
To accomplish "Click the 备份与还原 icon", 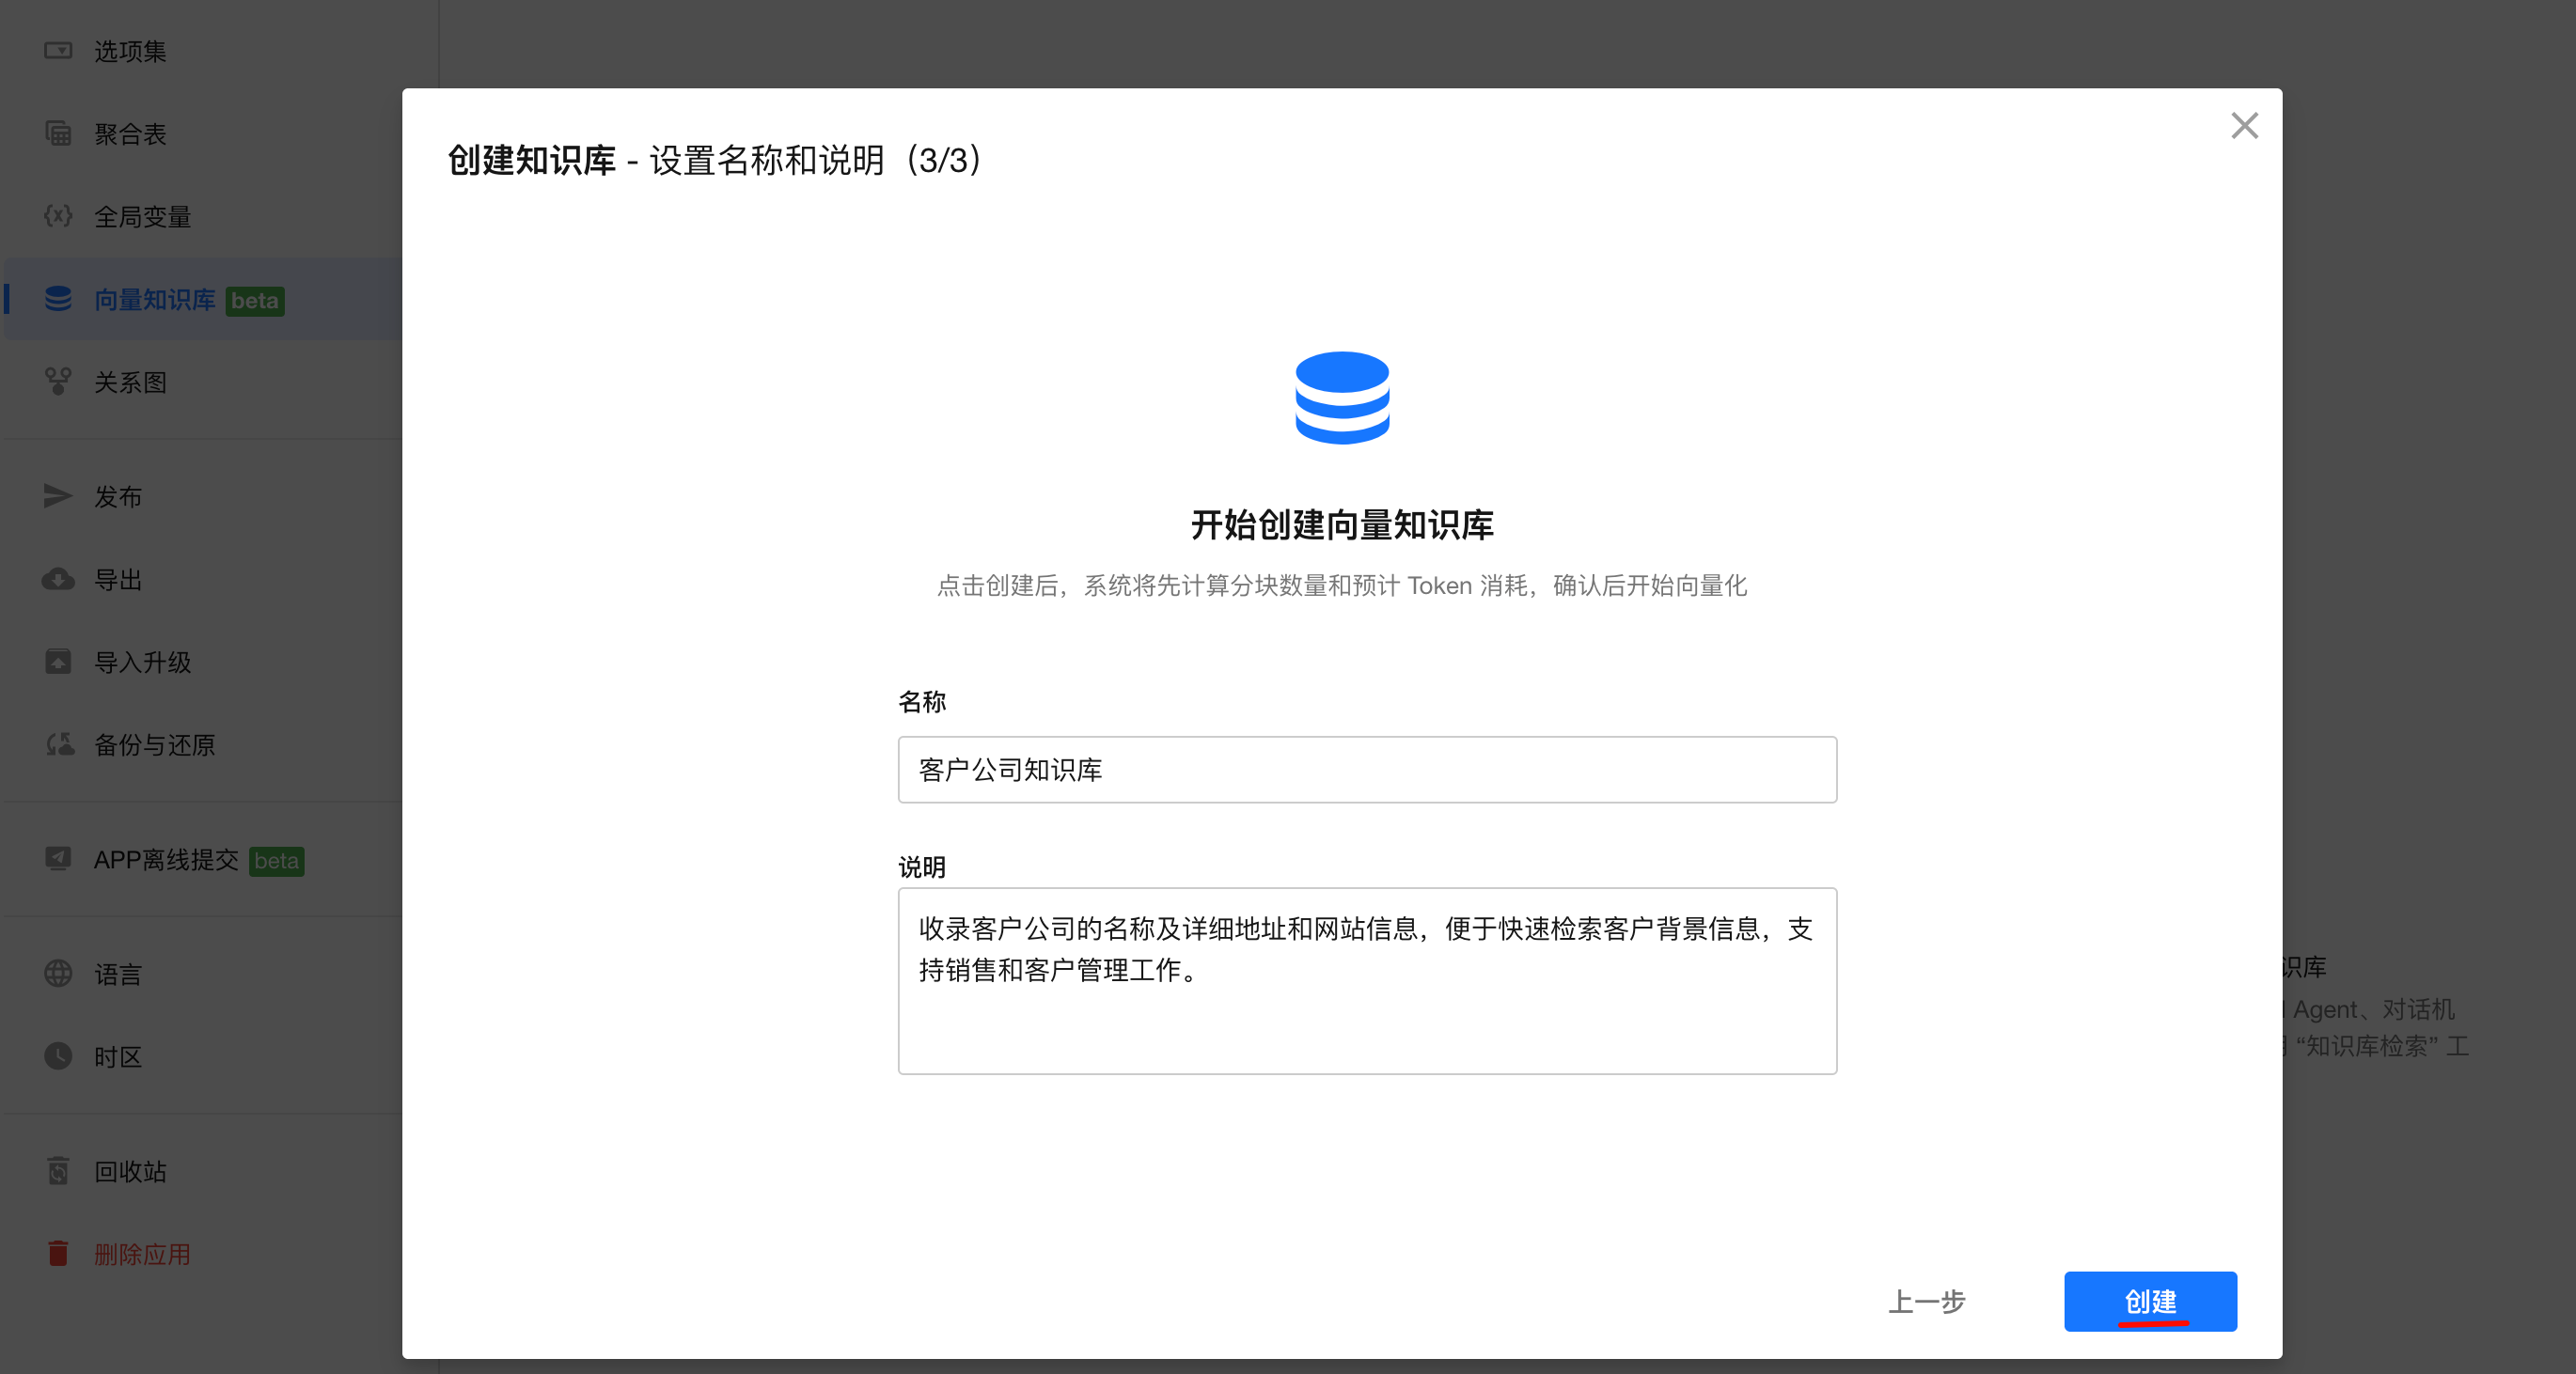I will point(58,744).
